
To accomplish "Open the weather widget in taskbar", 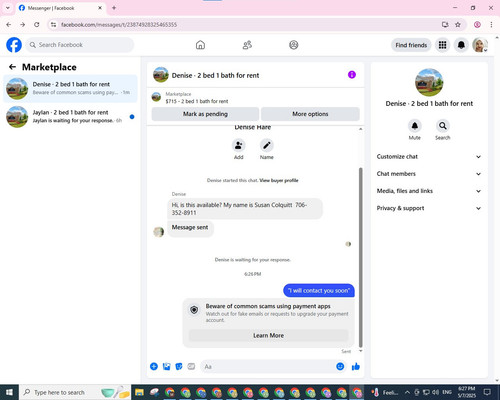I will click(385, 392).
